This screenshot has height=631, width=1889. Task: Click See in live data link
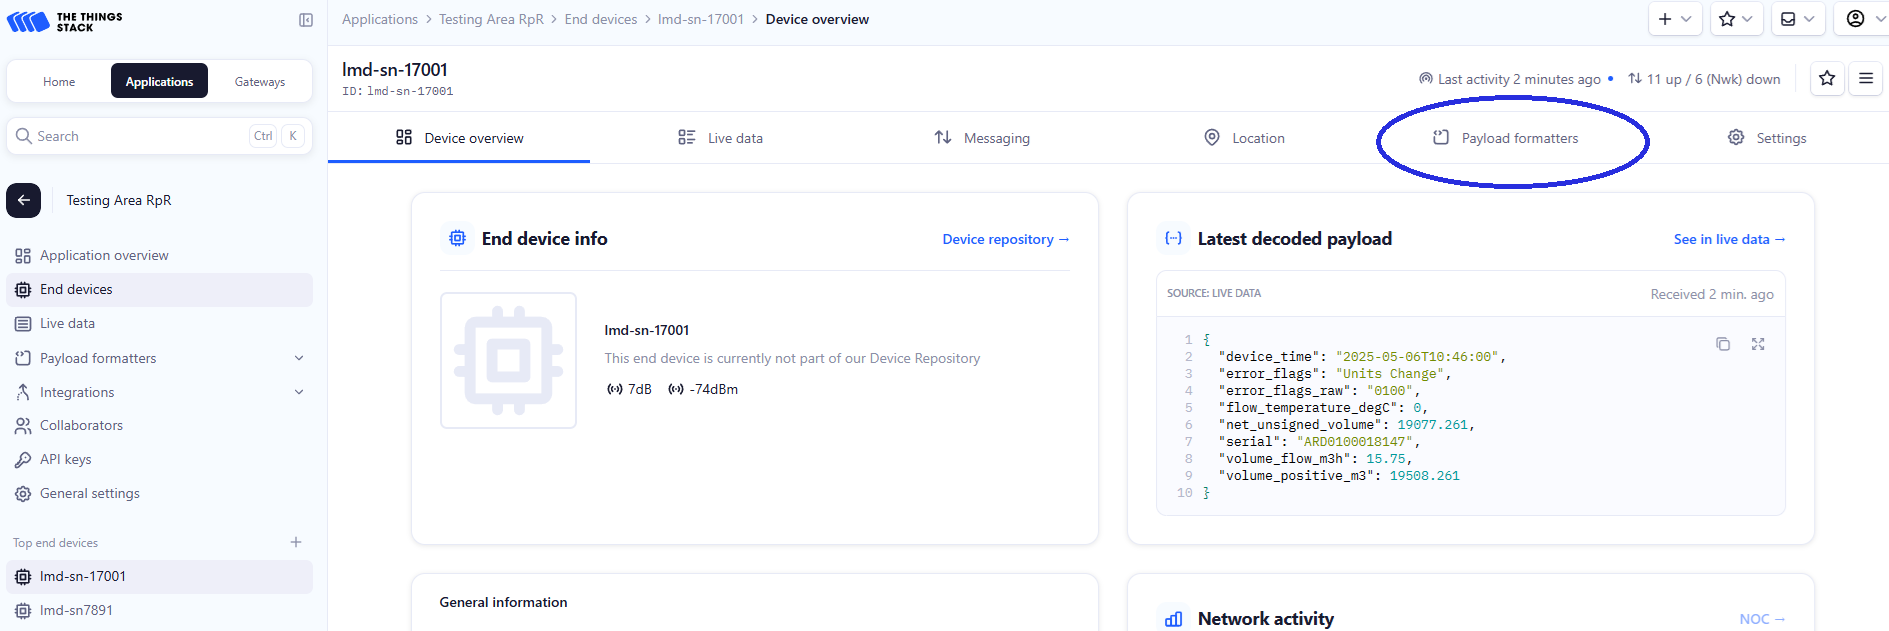pyautogui.click(x=1728, y=239)
